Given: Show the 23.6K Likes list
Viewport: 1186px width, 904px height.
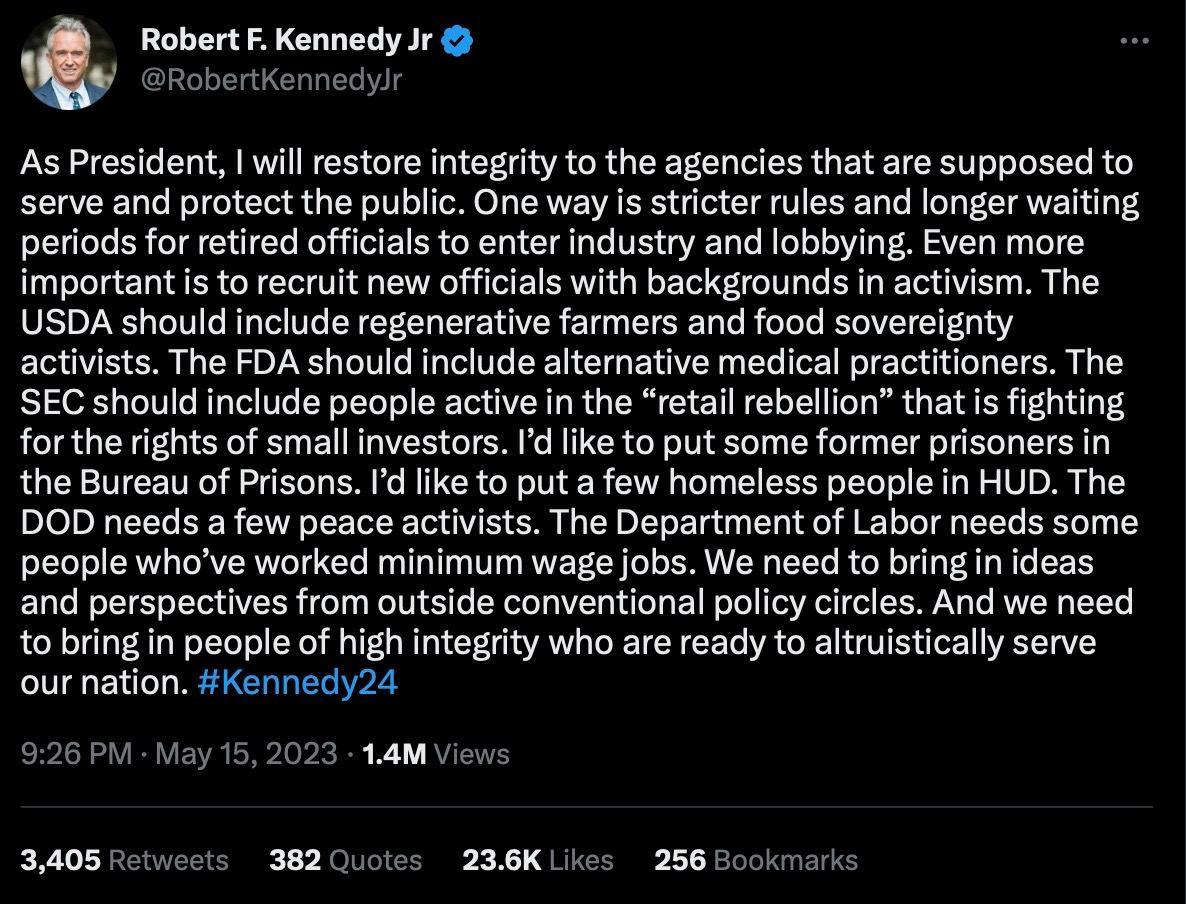Looking at the screenshot, I should tap(538, 860).
